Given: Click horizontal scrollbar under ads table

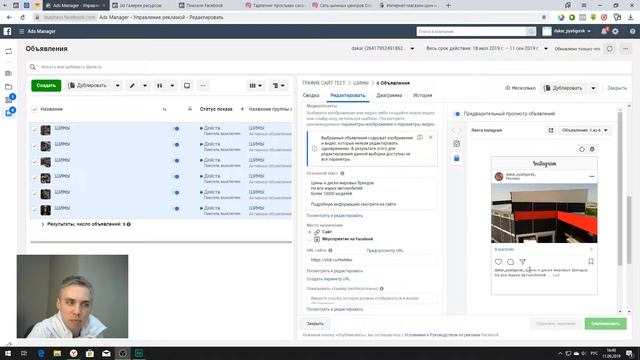Looking at the screenshot, I should [161, 242].
